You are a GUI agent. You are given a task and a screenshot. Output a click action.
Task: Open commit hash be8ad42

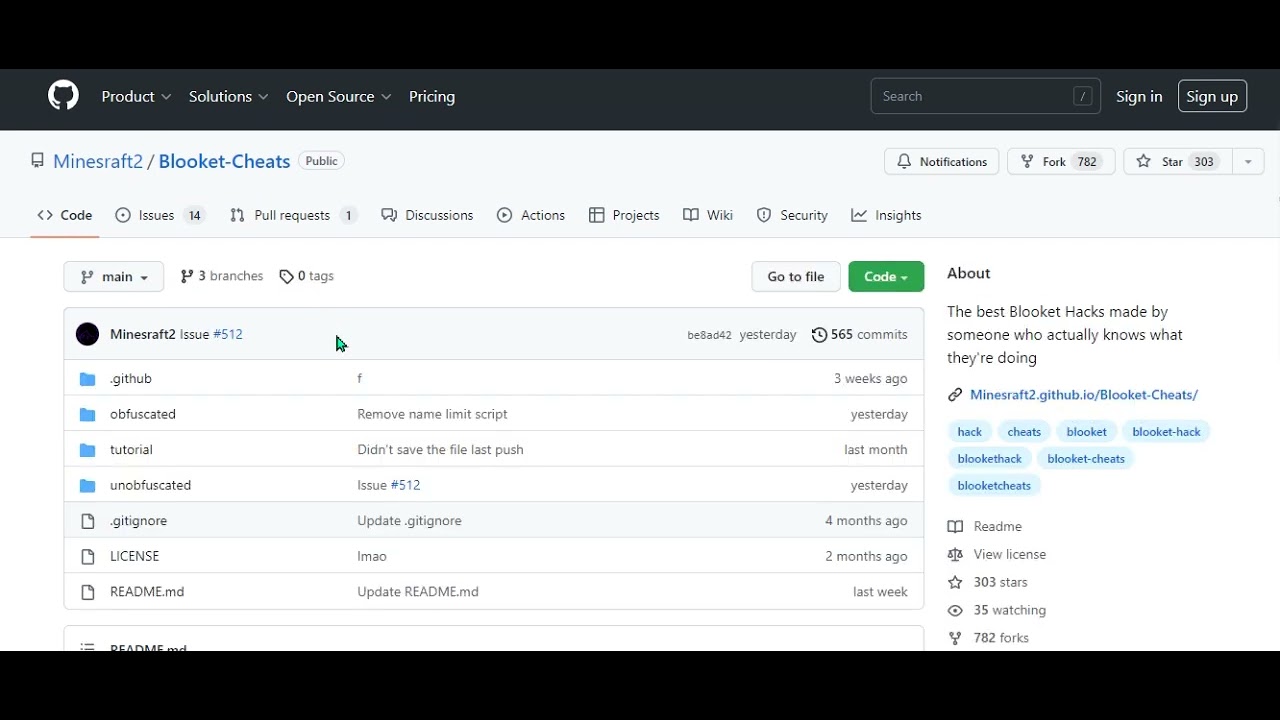point(709,336)
